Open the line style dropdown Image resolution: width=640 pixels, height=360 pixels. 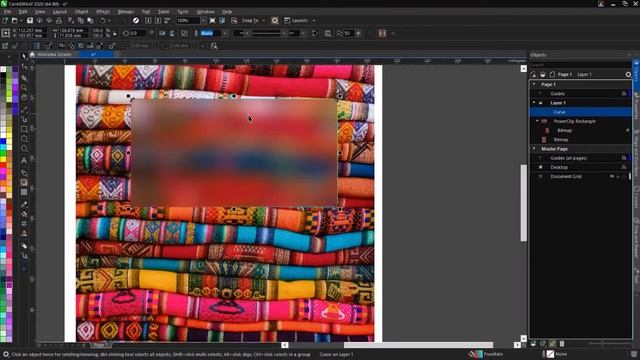coord(284,33)
